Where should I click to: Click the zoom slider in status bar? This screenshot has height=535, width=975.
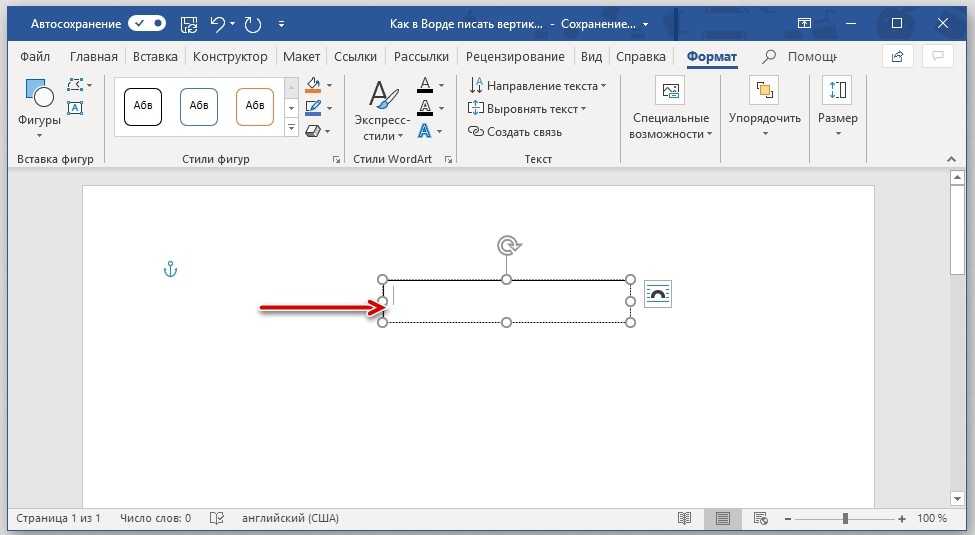[845, 518]
